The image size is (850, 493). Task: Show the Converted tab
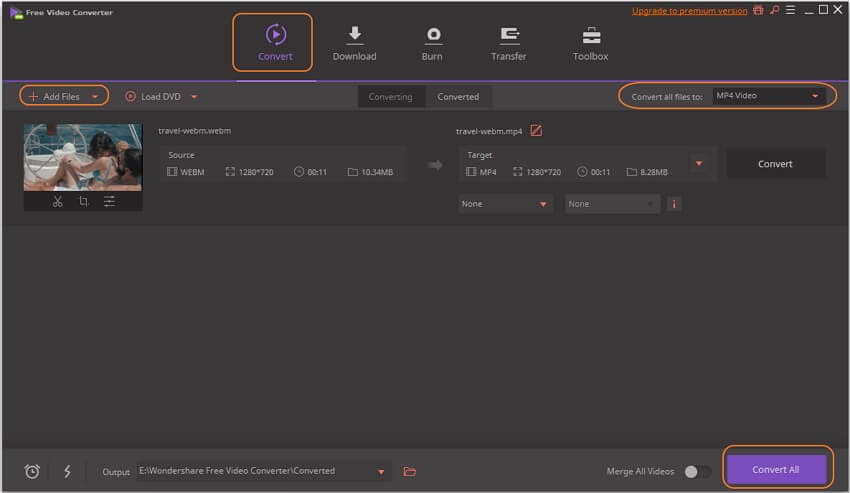click(x=458, y=97)
